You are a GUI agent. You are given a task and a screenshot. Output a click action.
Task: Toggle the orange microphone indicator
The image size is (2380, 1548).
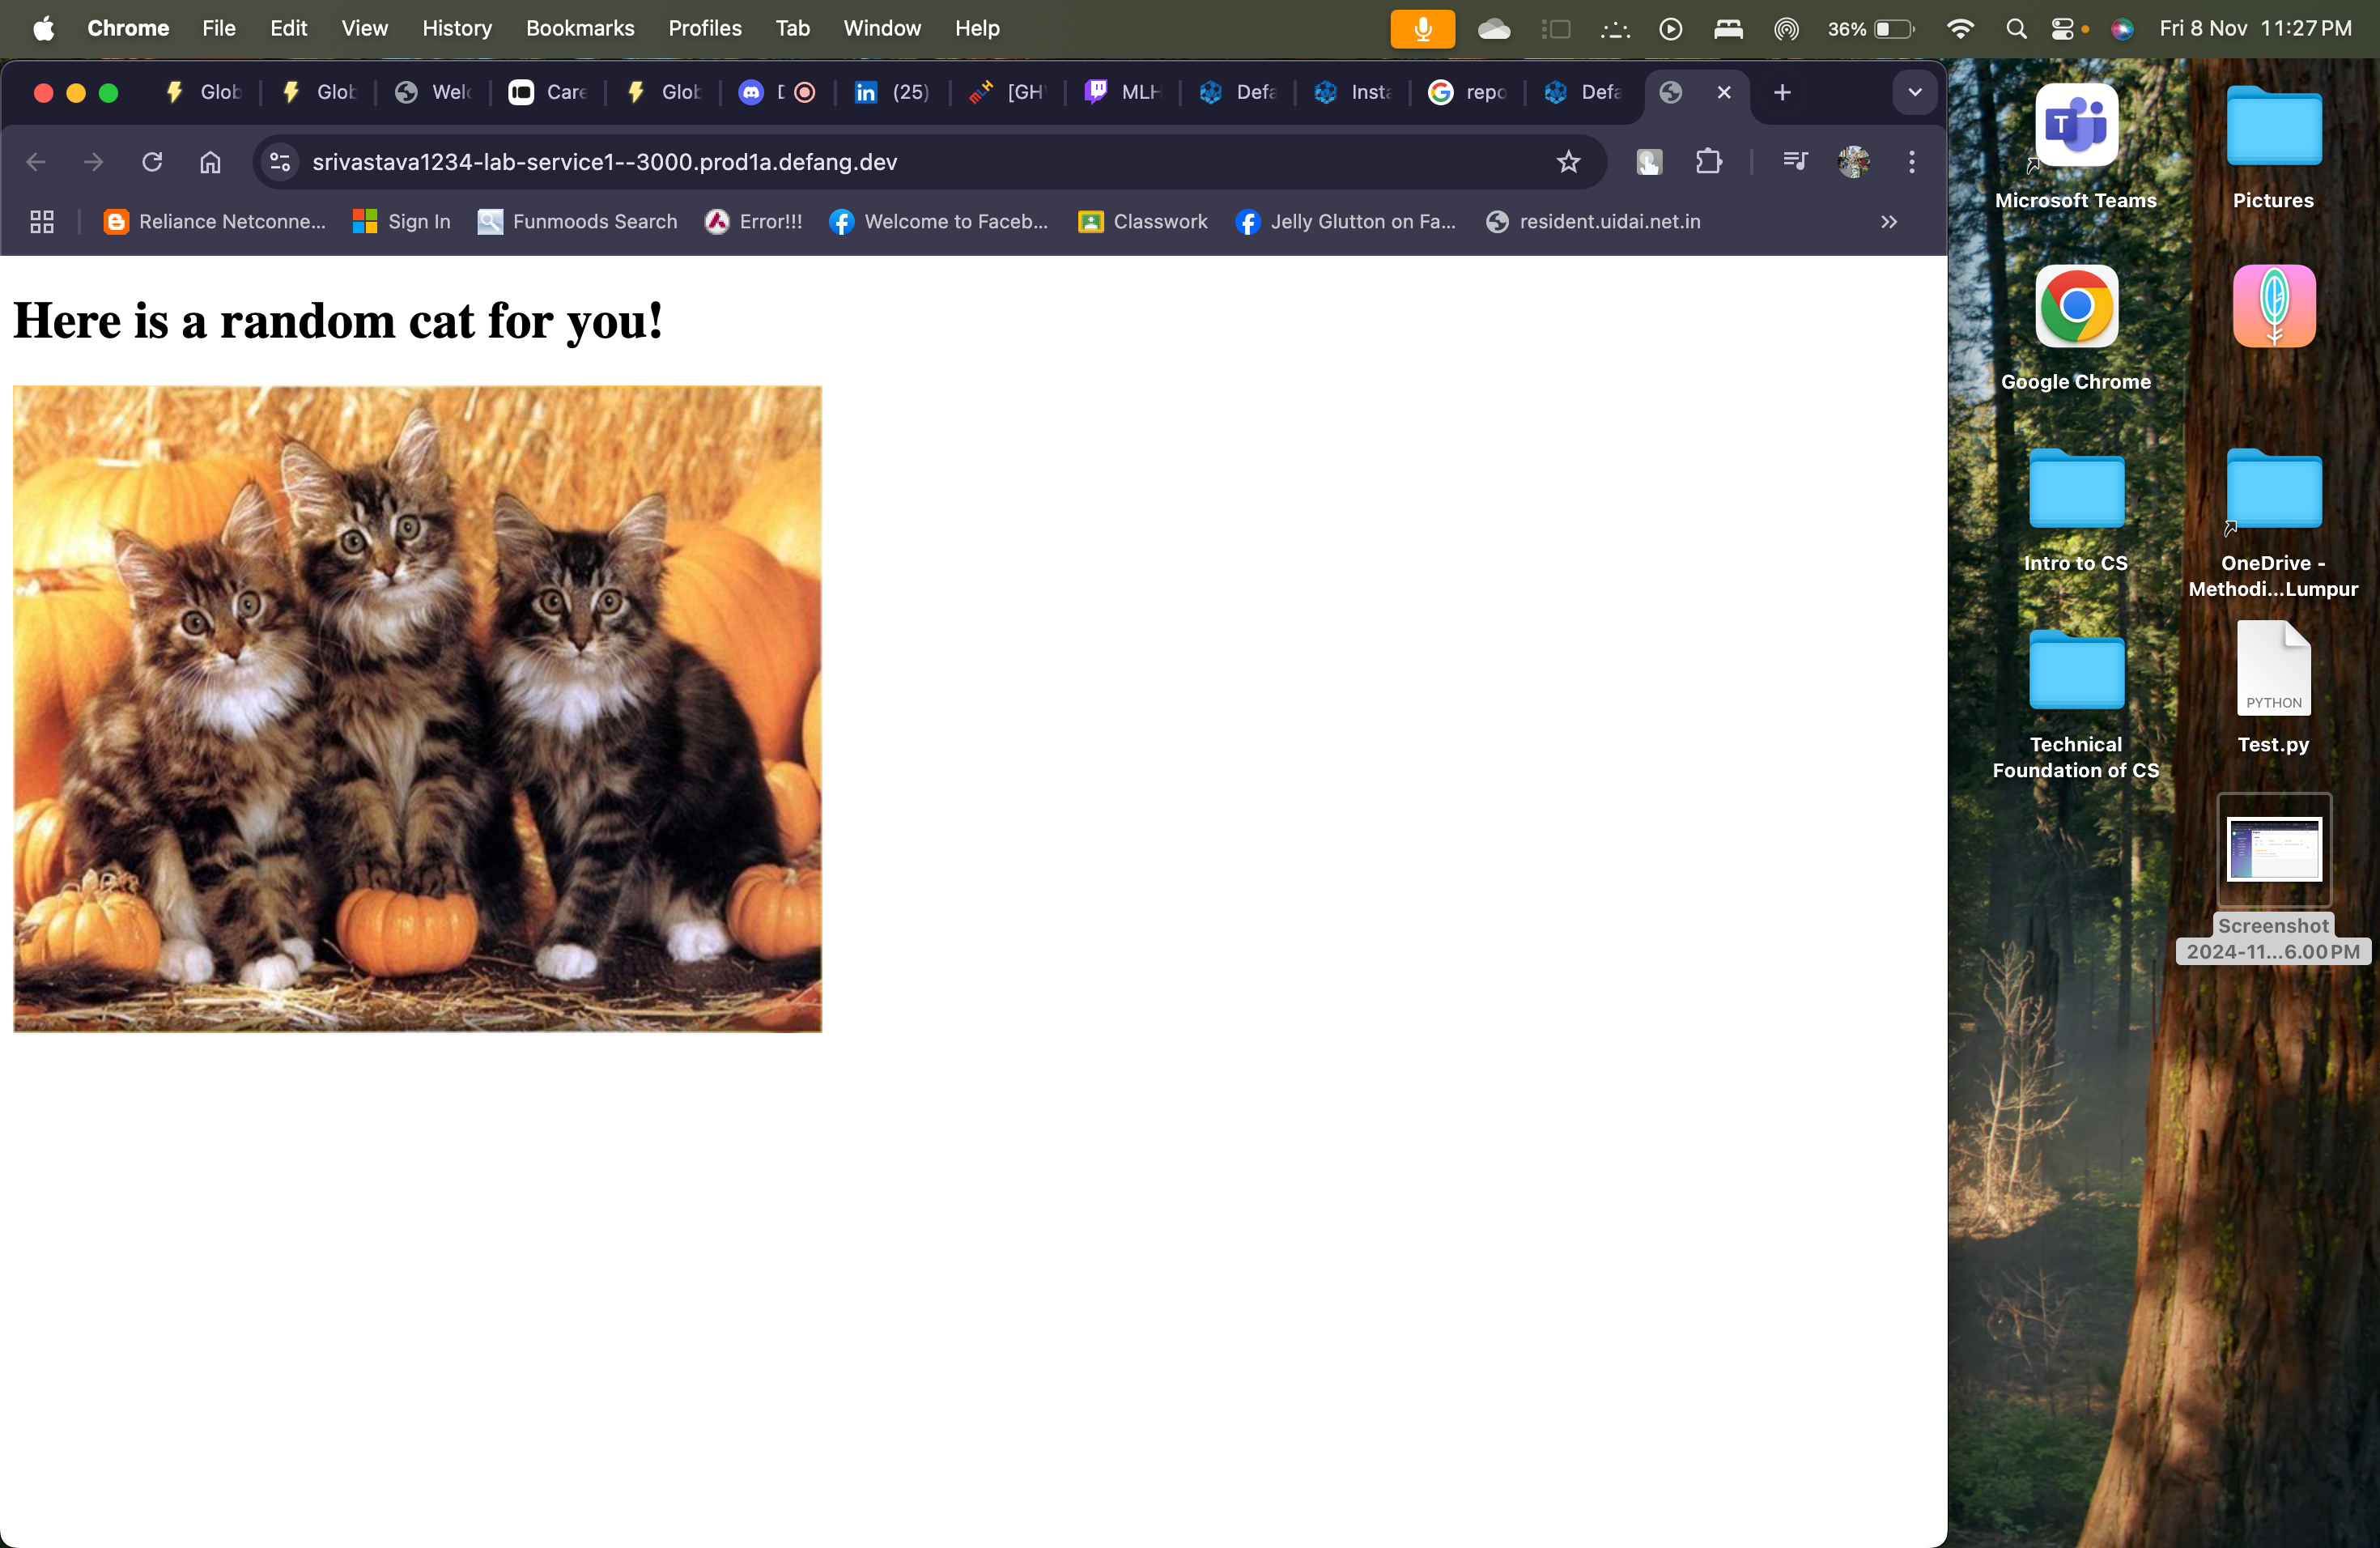[1422, 29]
